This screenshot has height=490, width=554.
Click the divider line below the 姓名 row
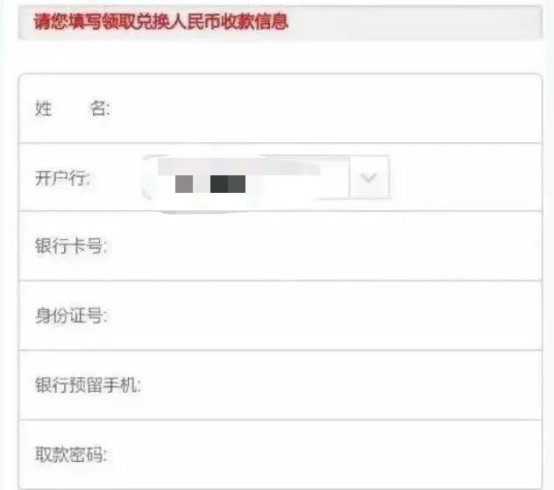click(280, 143)
